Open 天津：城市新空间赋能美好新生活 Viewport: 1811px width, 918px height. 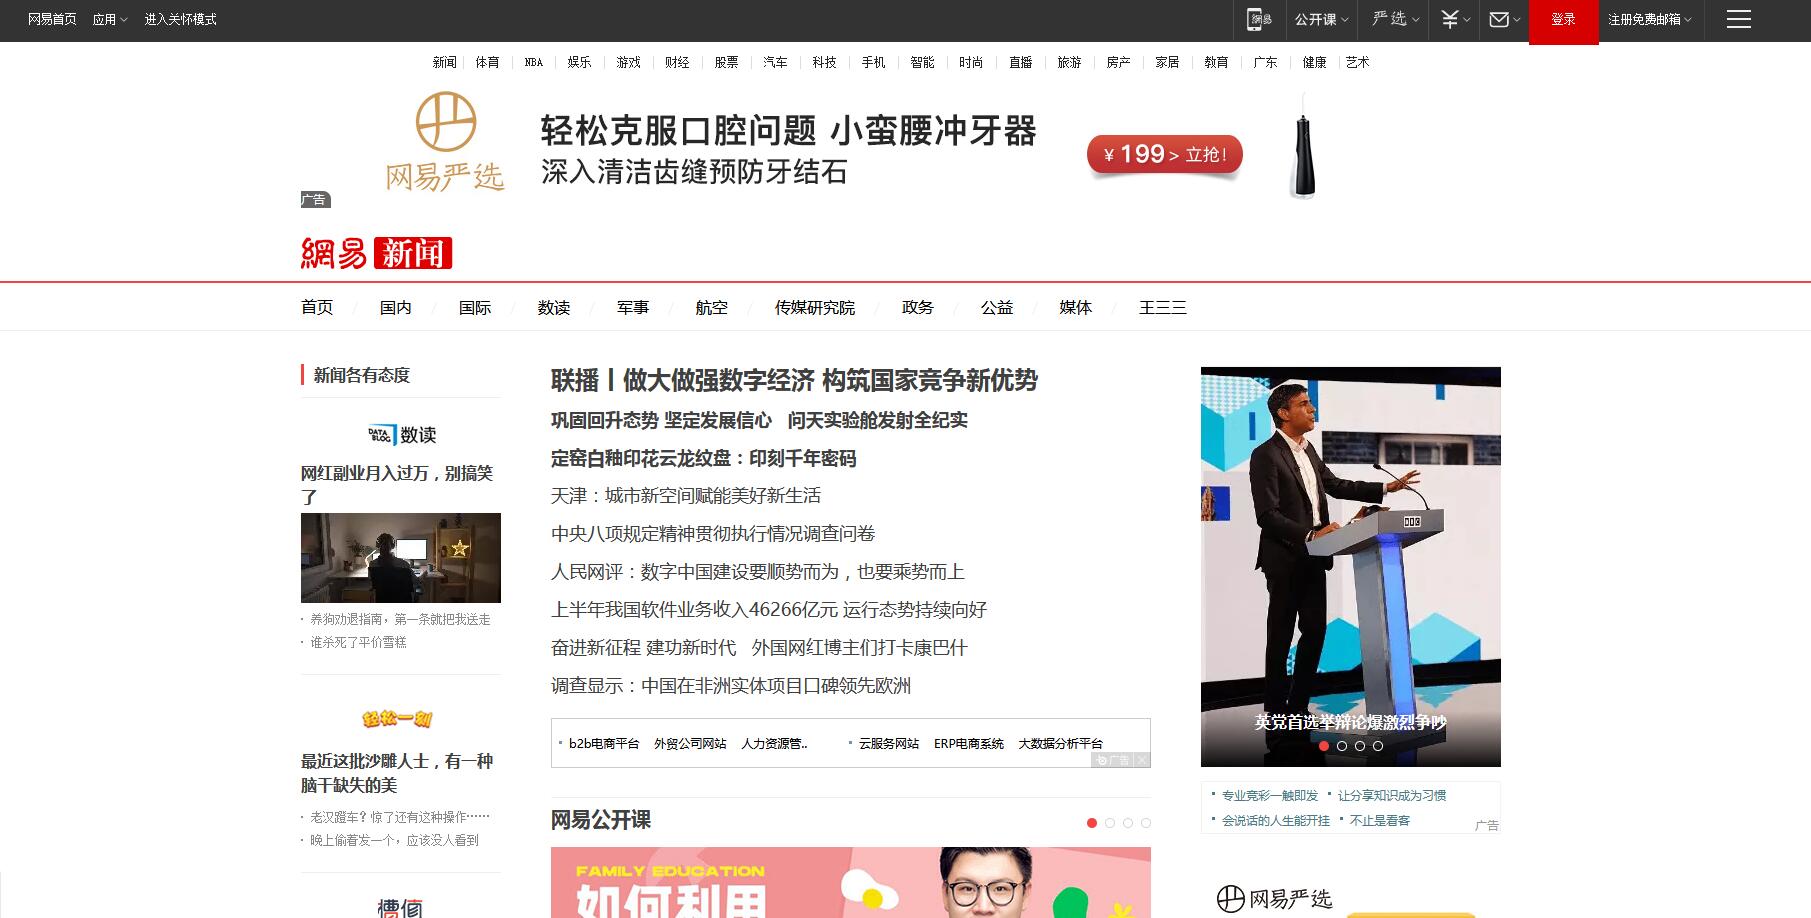(x=686, y=496)
